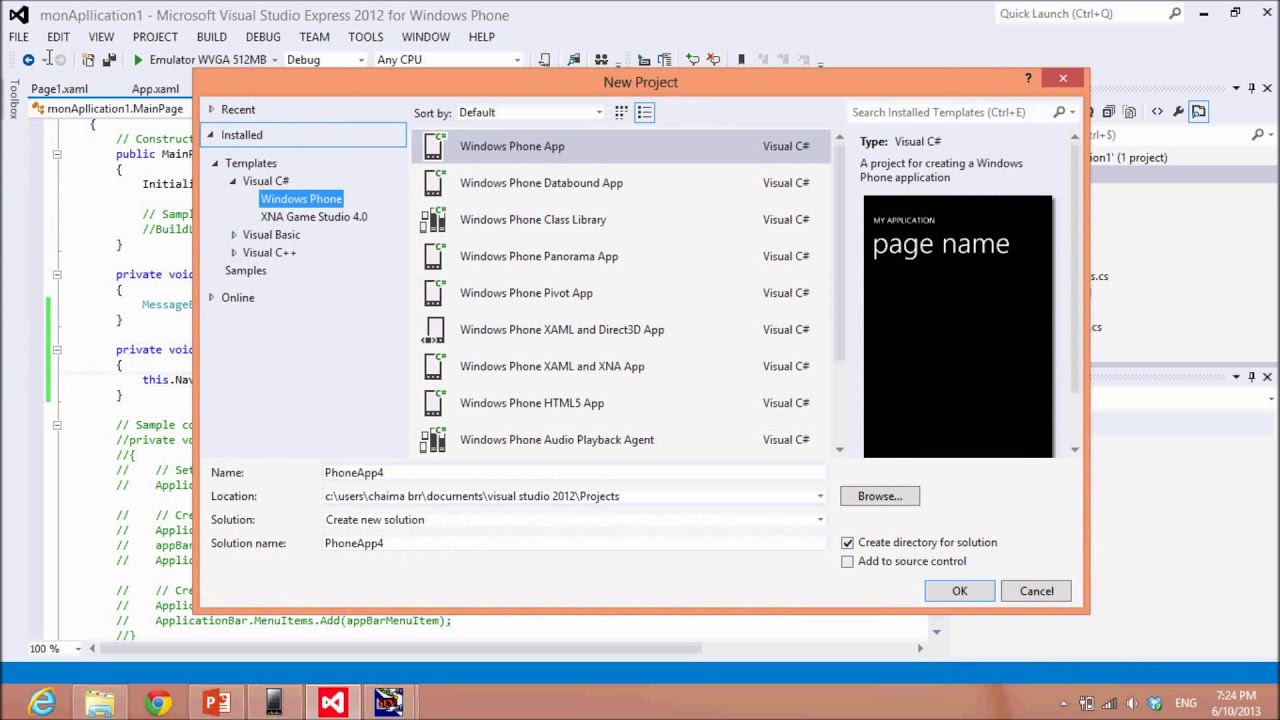Collapse the Templates tree node
1280x720 pixels.
pyautogui.click(x=214, y=164)
